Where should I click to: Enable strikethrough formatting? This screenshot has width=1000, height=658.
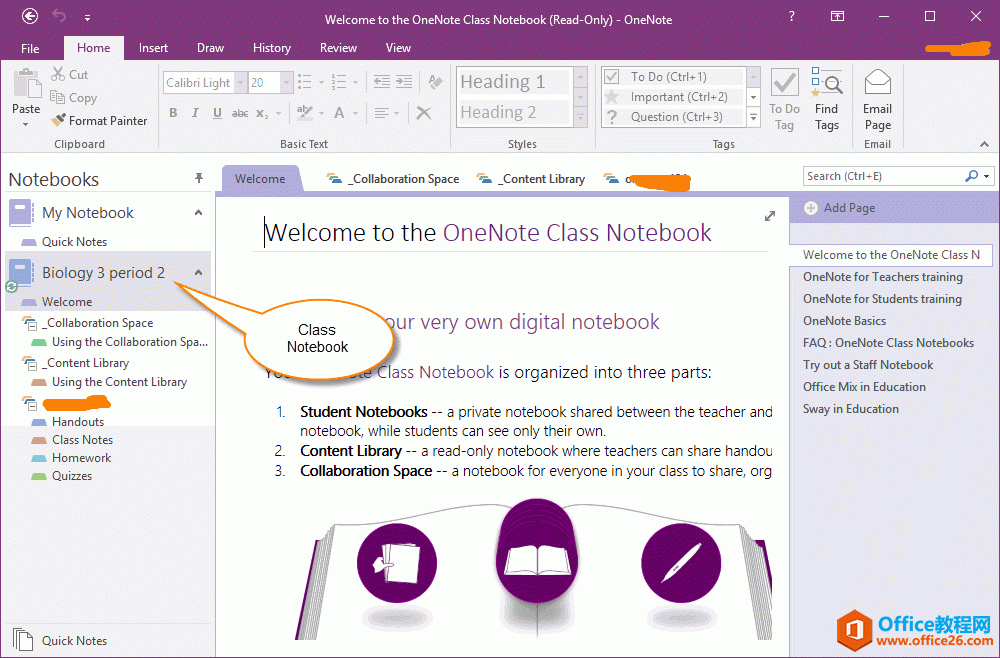pyautogui.click(x=240, y=112)
